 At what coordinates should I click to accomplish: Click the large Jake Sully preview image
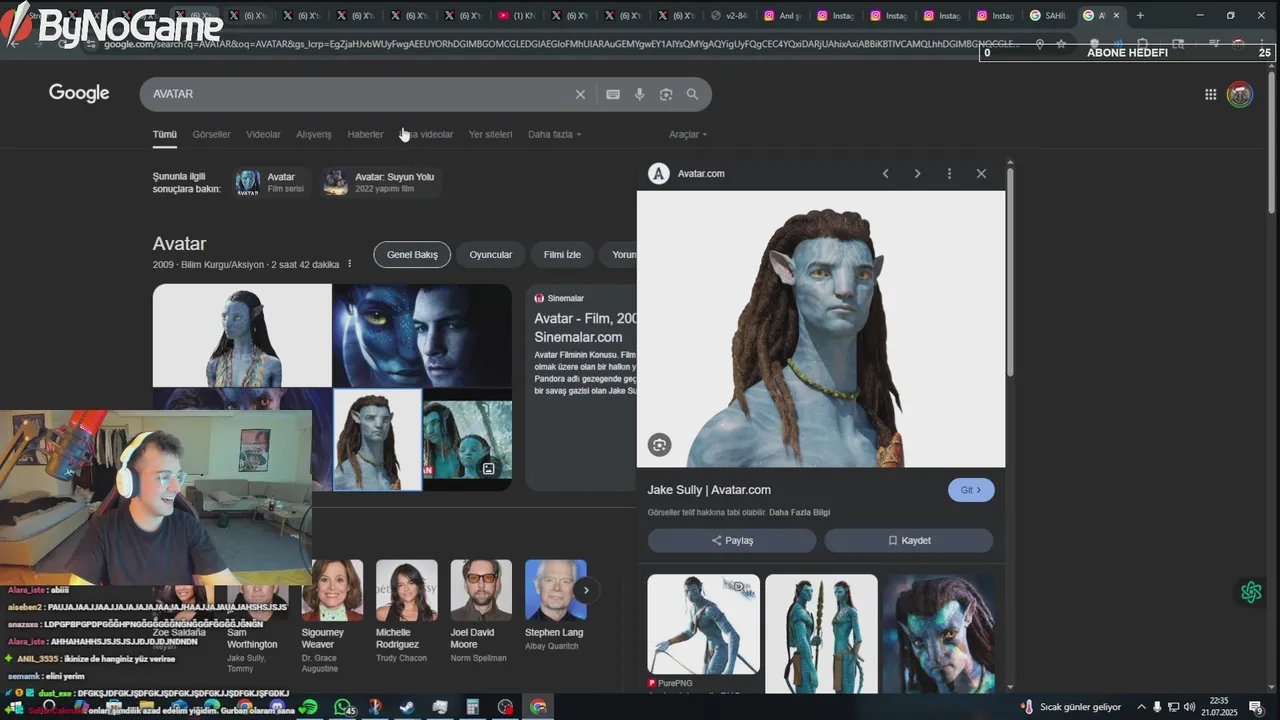821,329
